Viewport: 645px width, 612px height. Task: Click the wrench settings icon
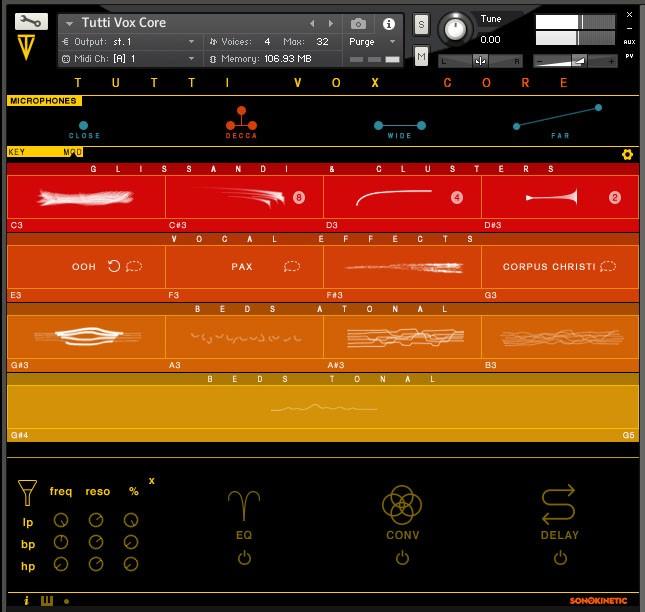pyautogui.click(x=31, y=21)
